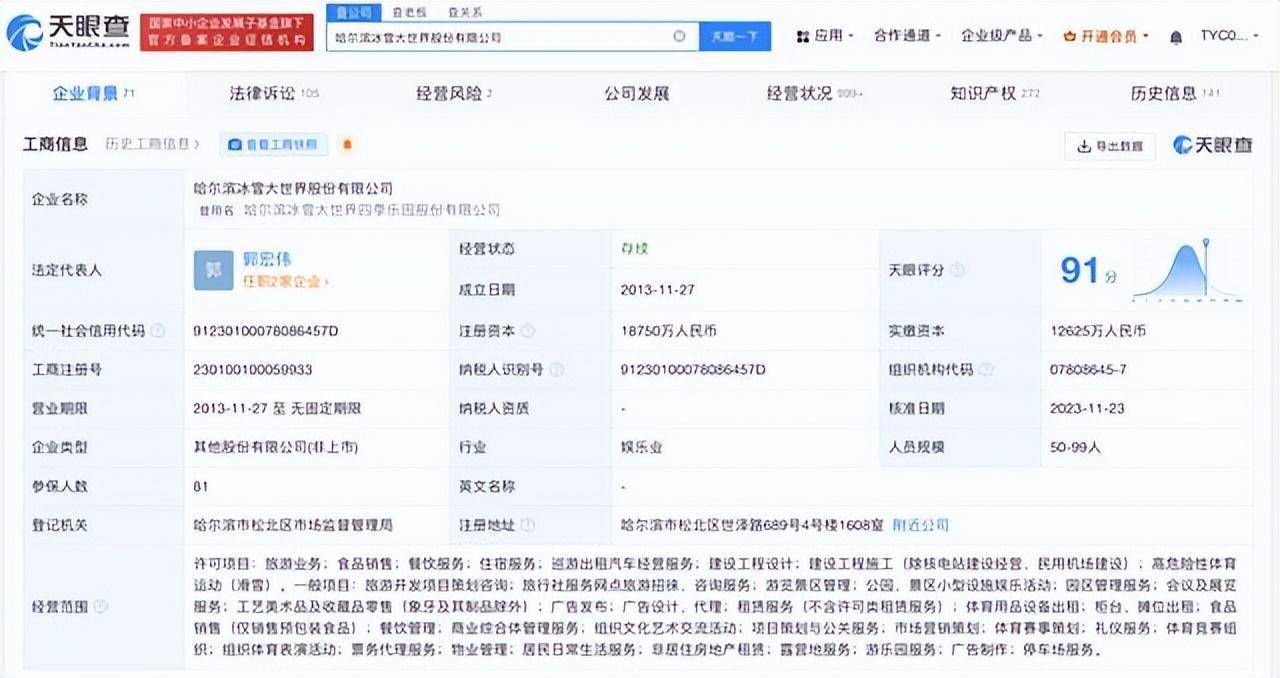1280x678 pixels.
Task: Click the 查看工商快照 button
Action: click(274, 144)
